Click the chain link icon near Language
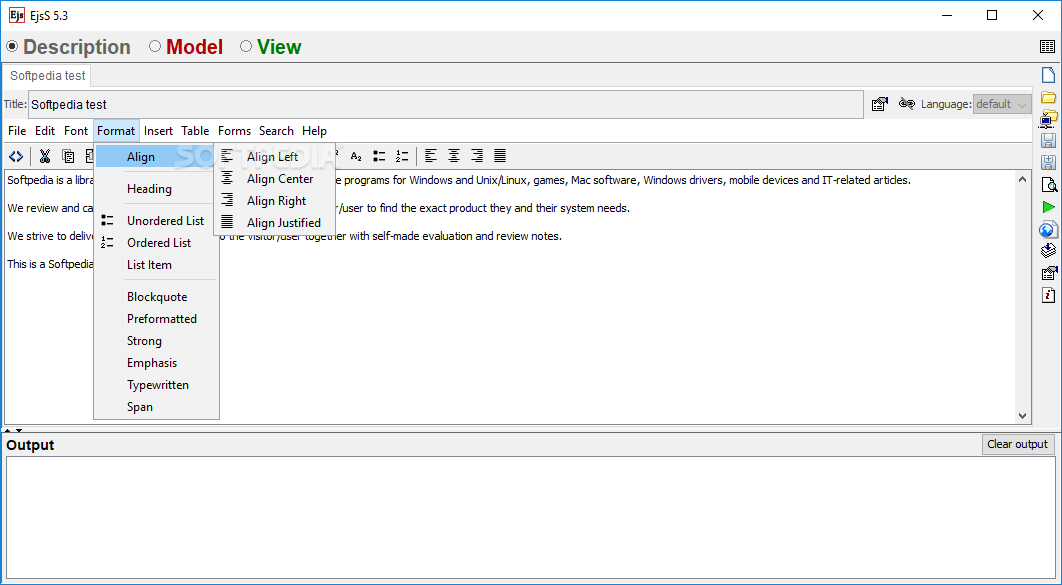This screenshot has width=1062, height=585. pos(906,104)
